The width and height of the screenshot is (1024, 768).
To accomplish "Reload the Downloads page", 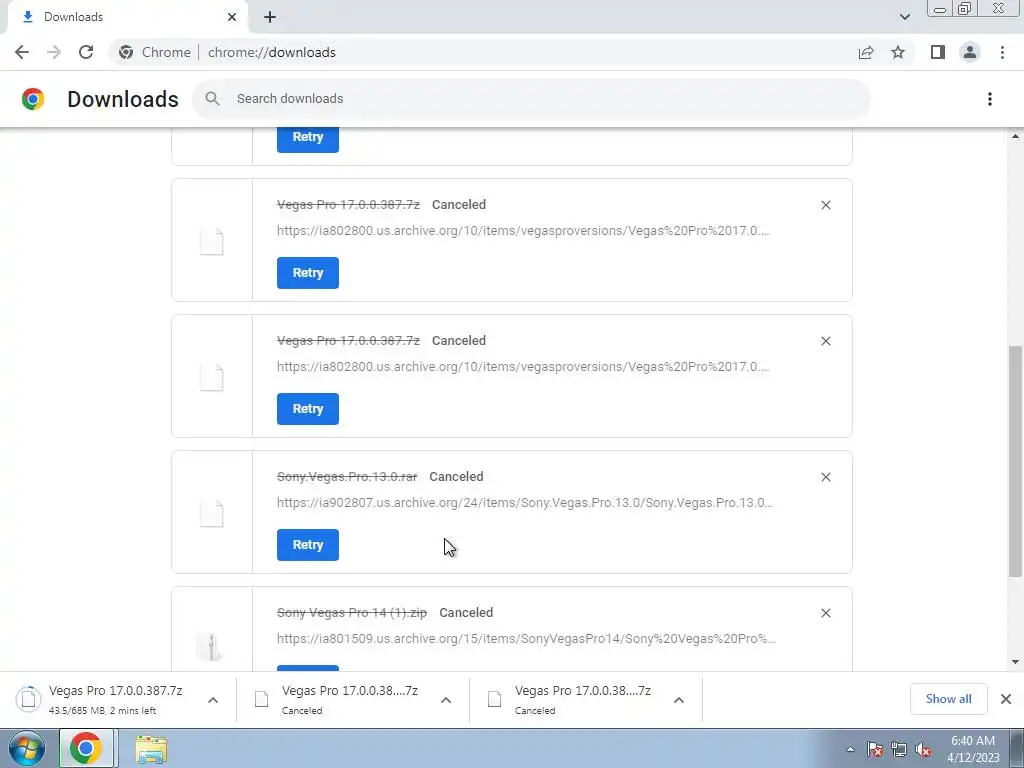I will (x=86, y=52).
